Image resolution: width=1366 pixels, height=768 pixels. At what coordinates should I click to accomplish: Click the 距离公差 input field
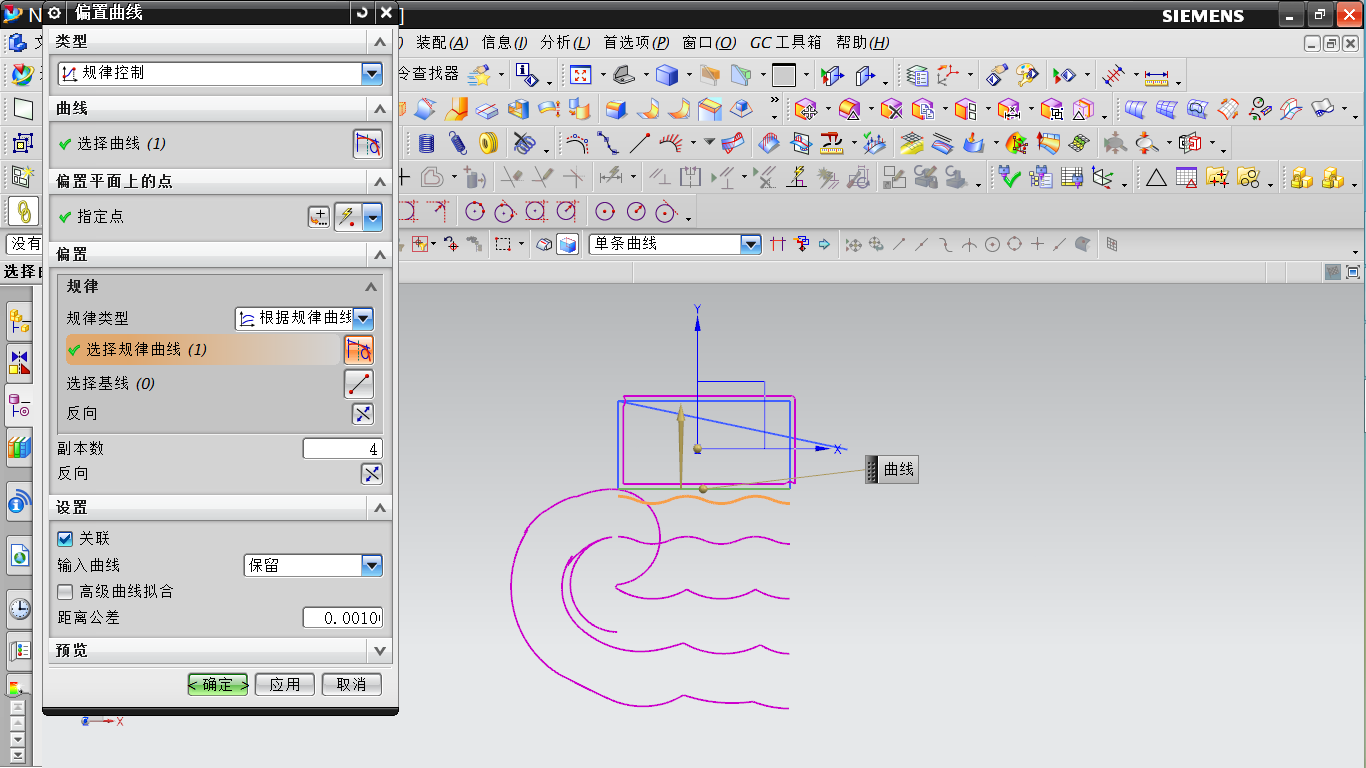[x=342, y=618]
